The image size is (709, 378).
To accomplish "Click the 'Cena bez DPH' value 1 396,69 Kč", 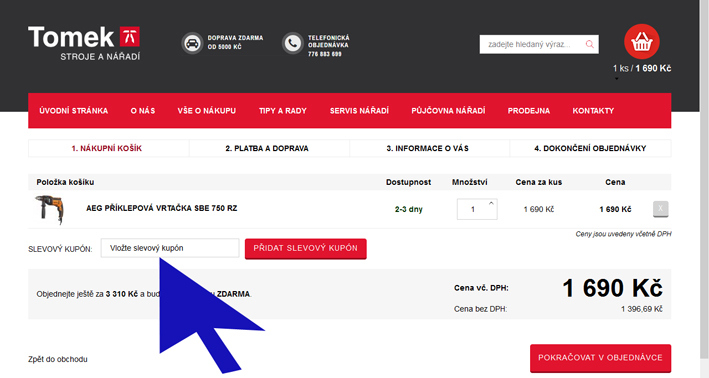I will tap(642, 309).
